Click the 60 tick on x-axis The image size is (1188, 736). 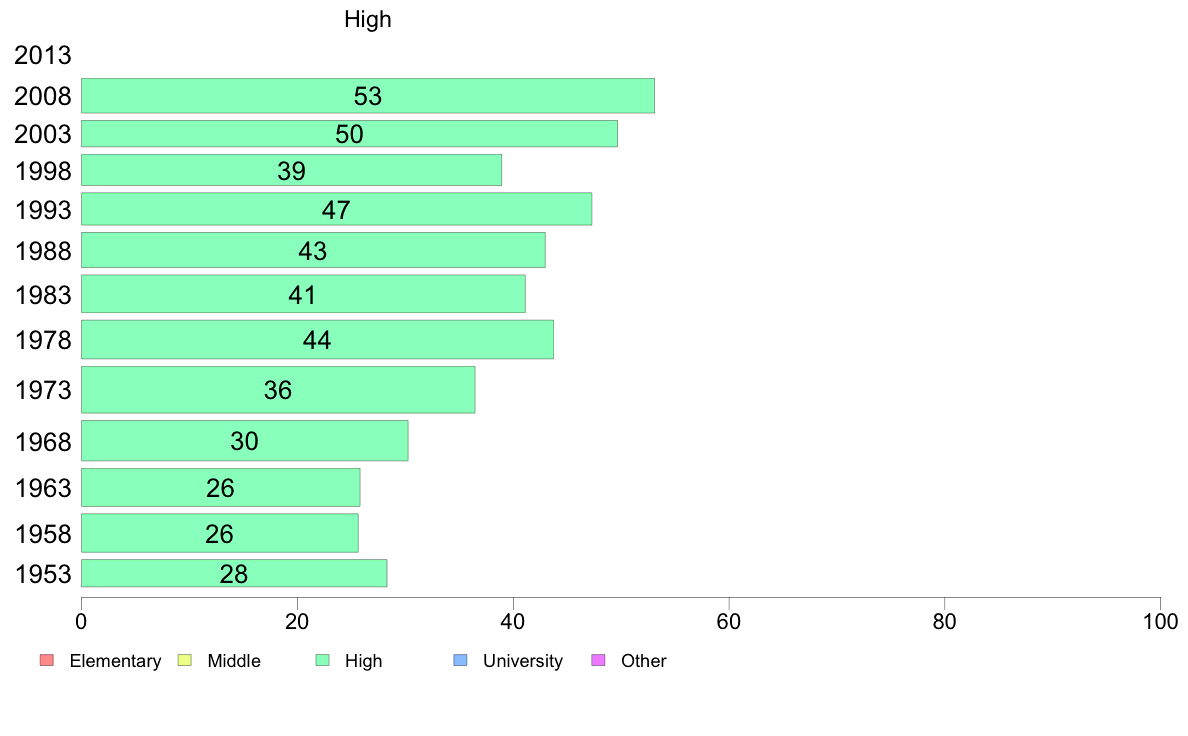tap(728, 622)
